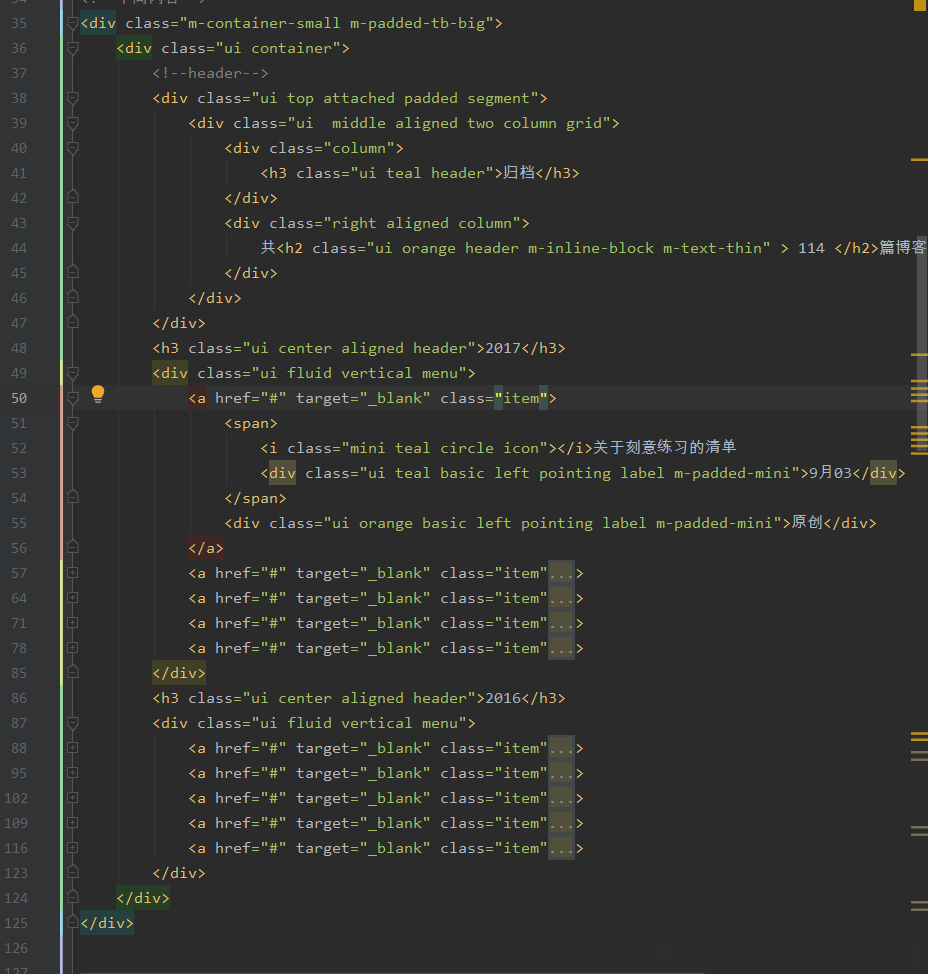Expand the folded anchor at line 95

point(73,773)
